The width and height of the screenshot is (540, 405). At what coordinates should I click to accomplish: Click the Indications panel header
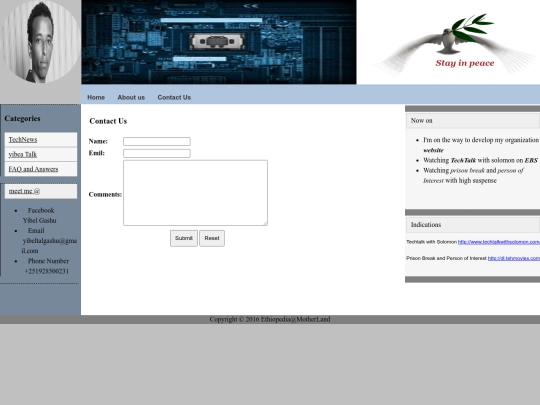[x=472, y=225]
